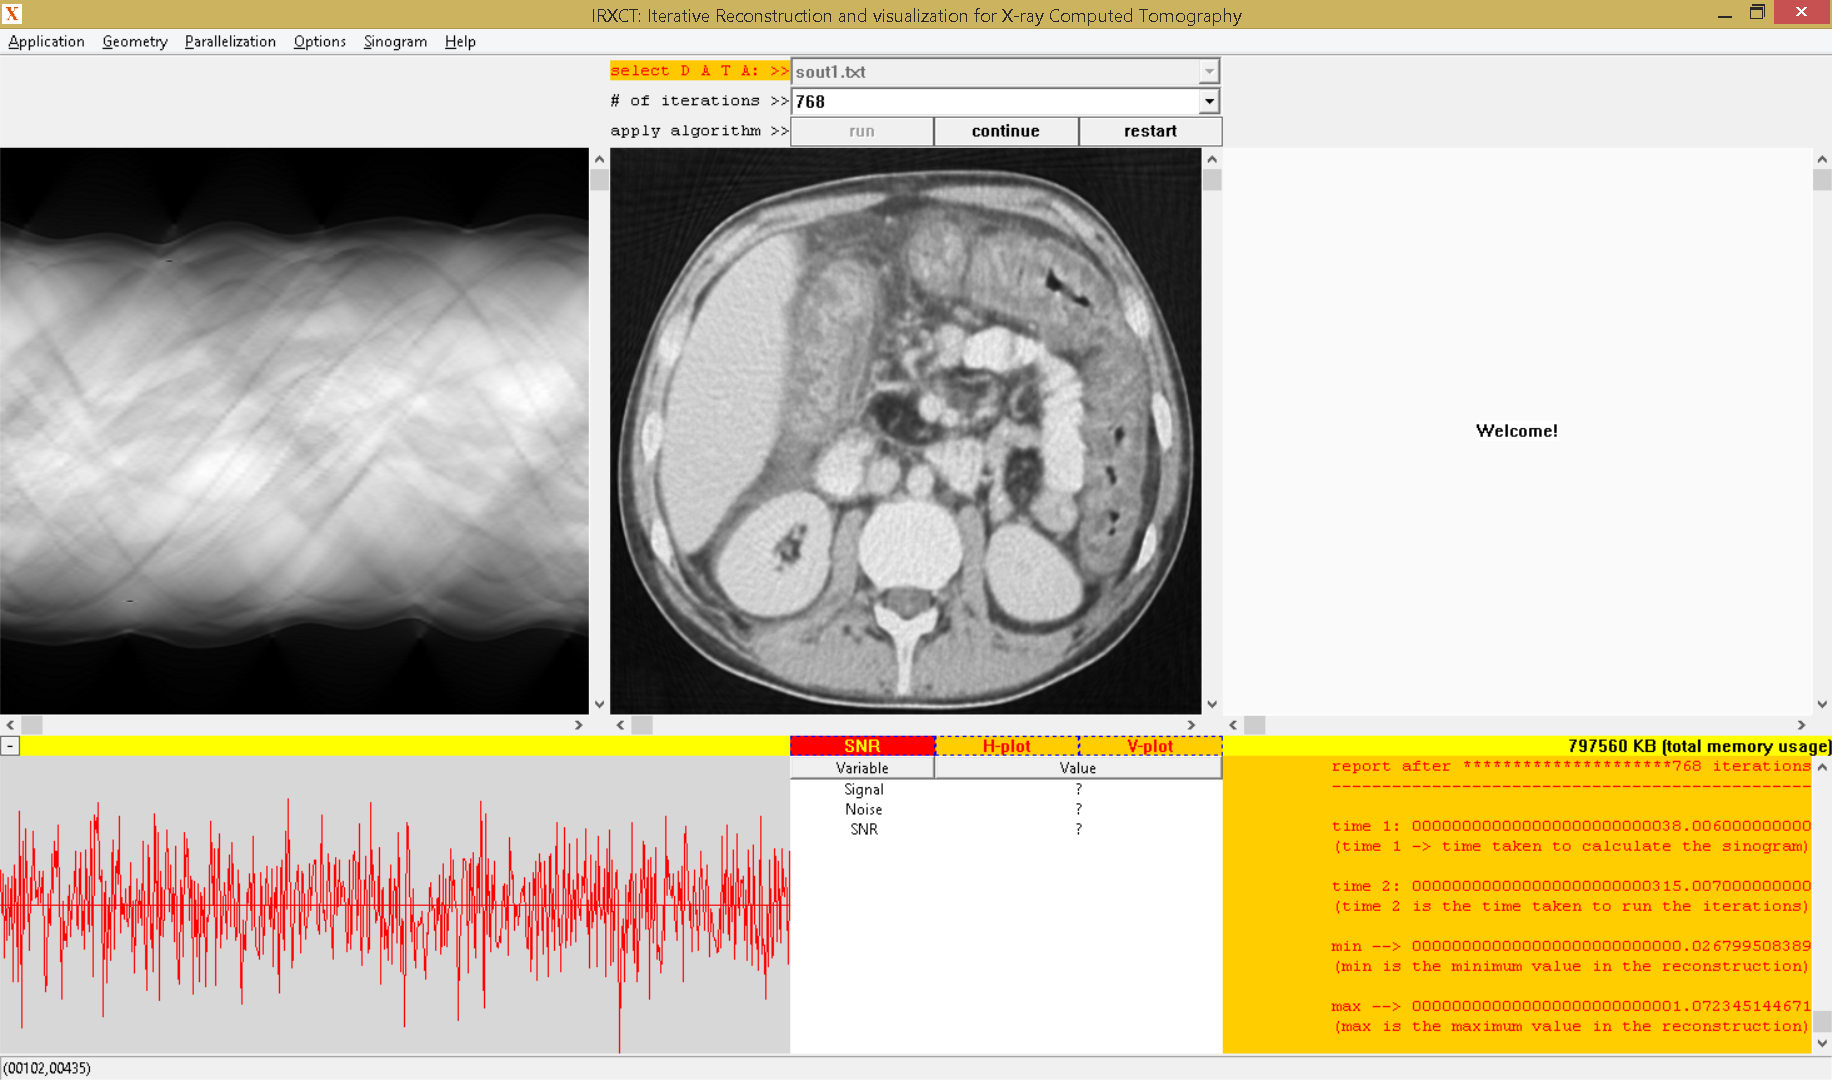Switch to the H-plot tab

(1006, 746)
